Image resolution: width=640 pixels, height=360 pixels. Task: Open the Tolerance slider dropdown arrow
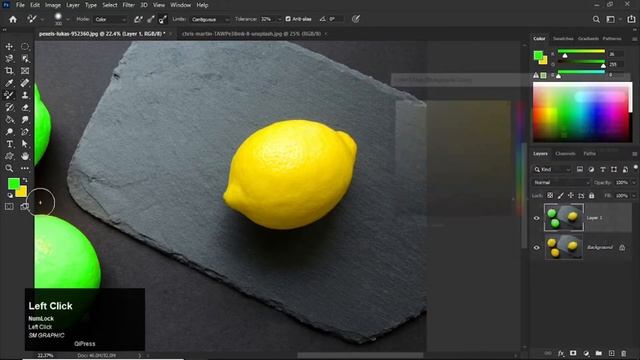coord(279,19)
